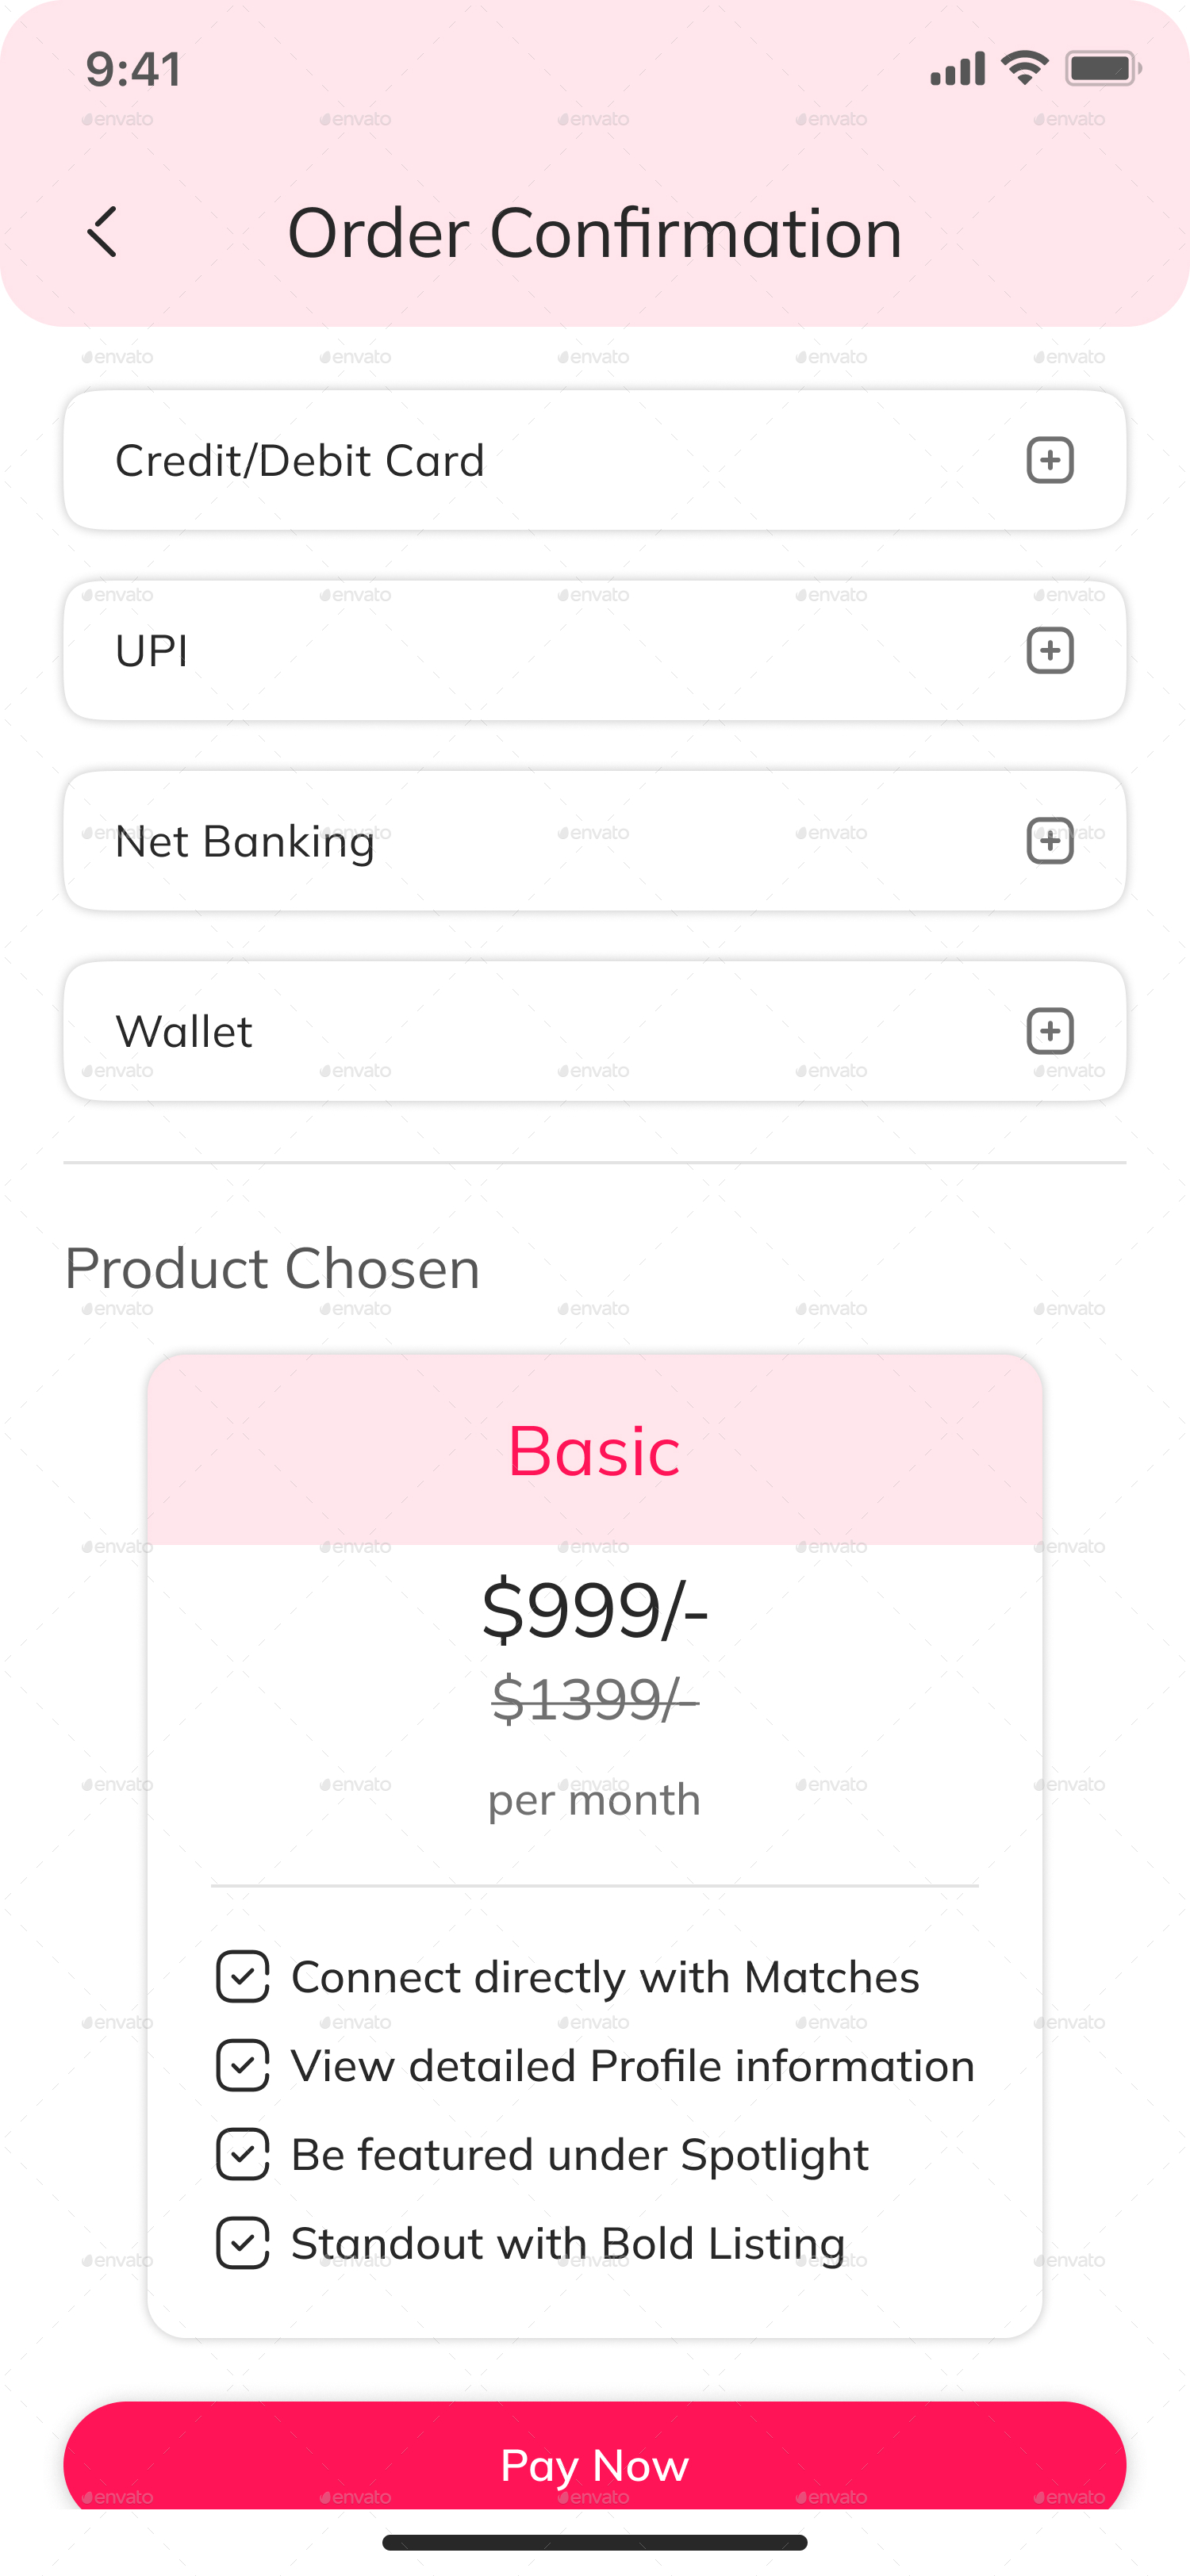Screen dimensions: 1190x2576
Task: Open the Order Confirmation title bar
Action: [x=594, y=231]
